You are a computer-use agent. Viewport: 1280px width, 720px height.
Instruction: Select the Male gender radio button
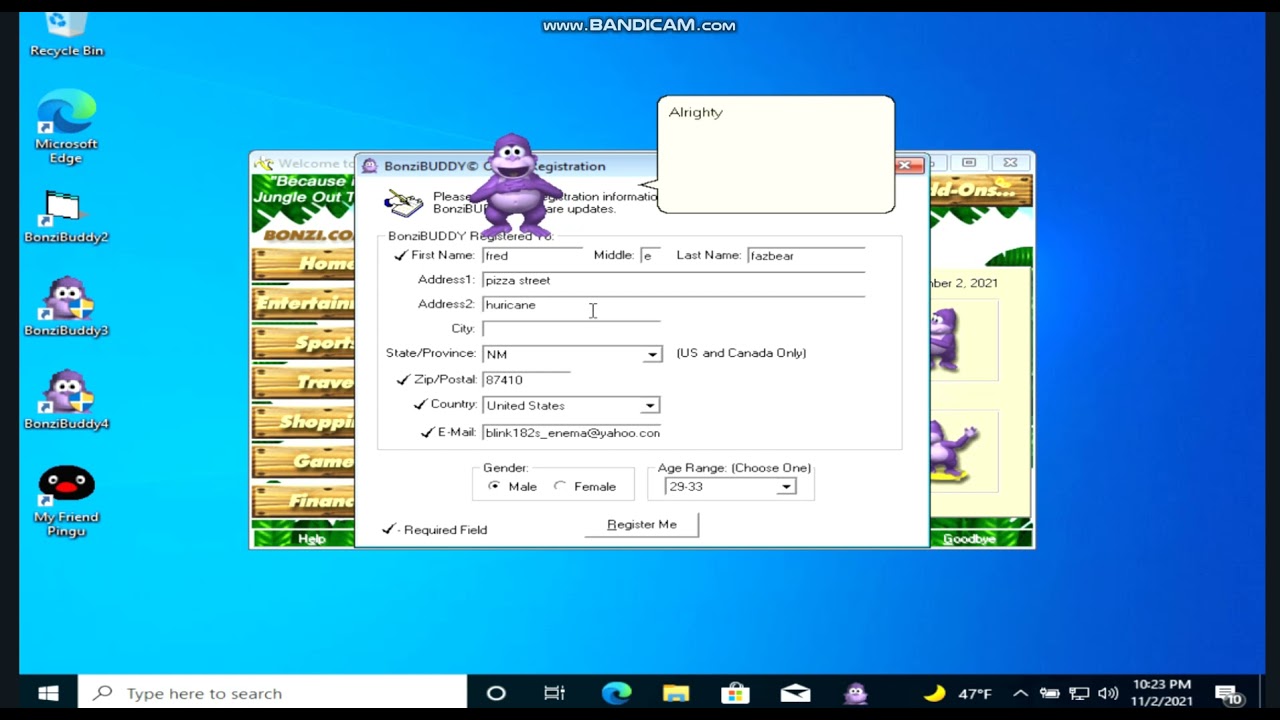point(494,486)
